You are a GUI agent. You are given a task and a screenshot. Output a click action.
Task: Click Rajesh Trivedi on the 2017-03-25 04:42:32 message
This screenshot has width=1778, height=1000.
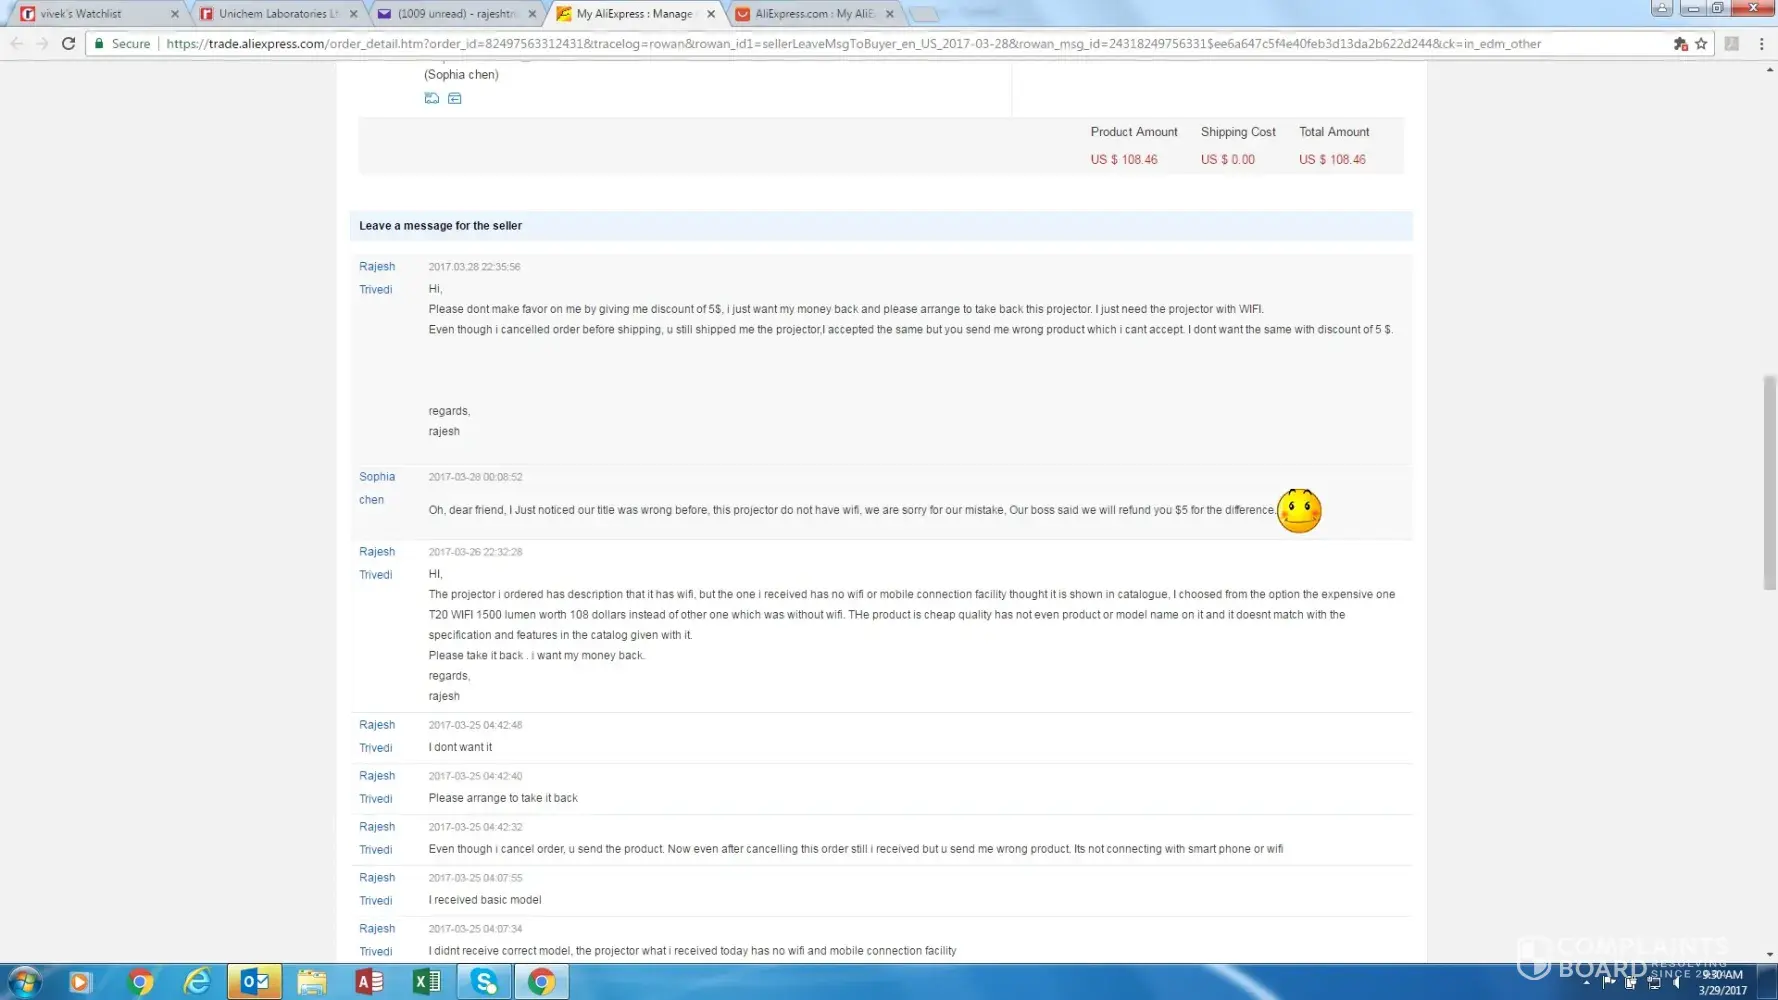[377, 838]
